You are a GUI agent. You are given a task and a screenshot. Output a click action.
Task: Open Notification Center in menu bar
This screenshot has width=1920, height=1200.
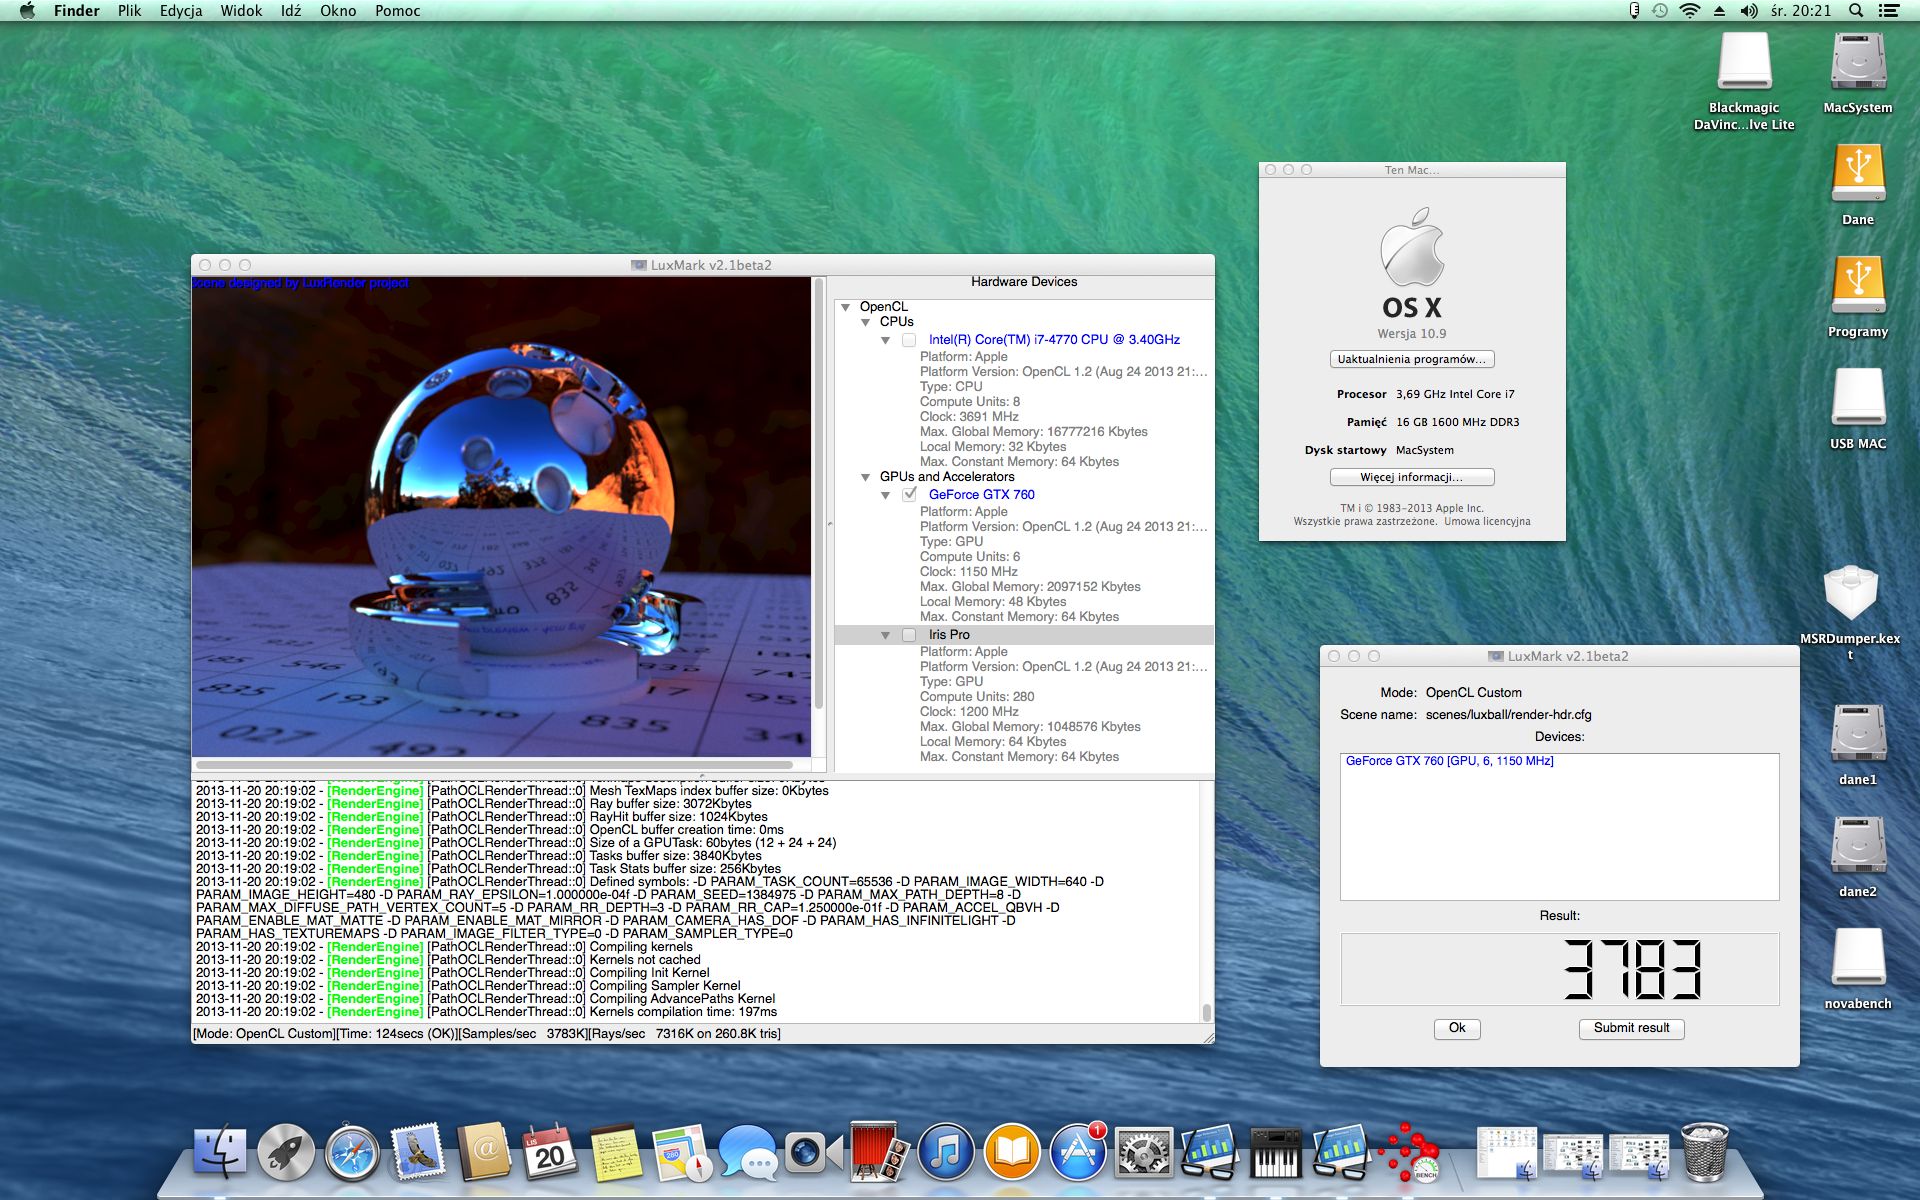(x=1888, y=11)
